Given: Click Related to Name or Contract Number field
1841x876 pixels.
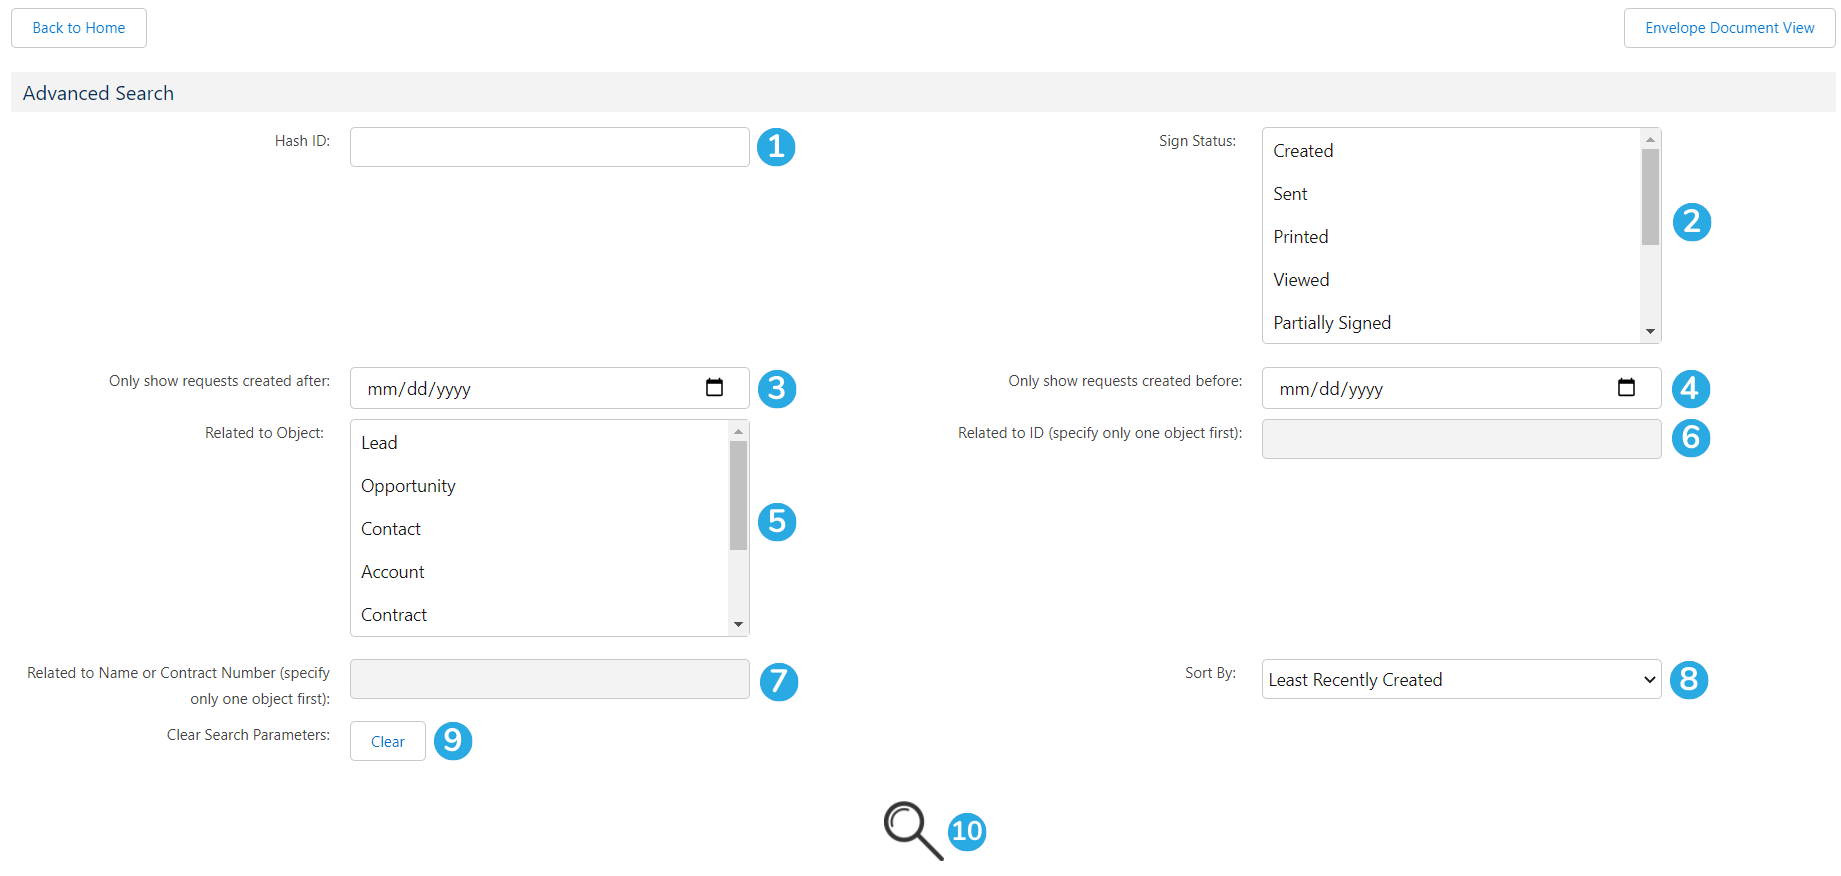Looking at the screenshot, I should (x=549, y=679).
